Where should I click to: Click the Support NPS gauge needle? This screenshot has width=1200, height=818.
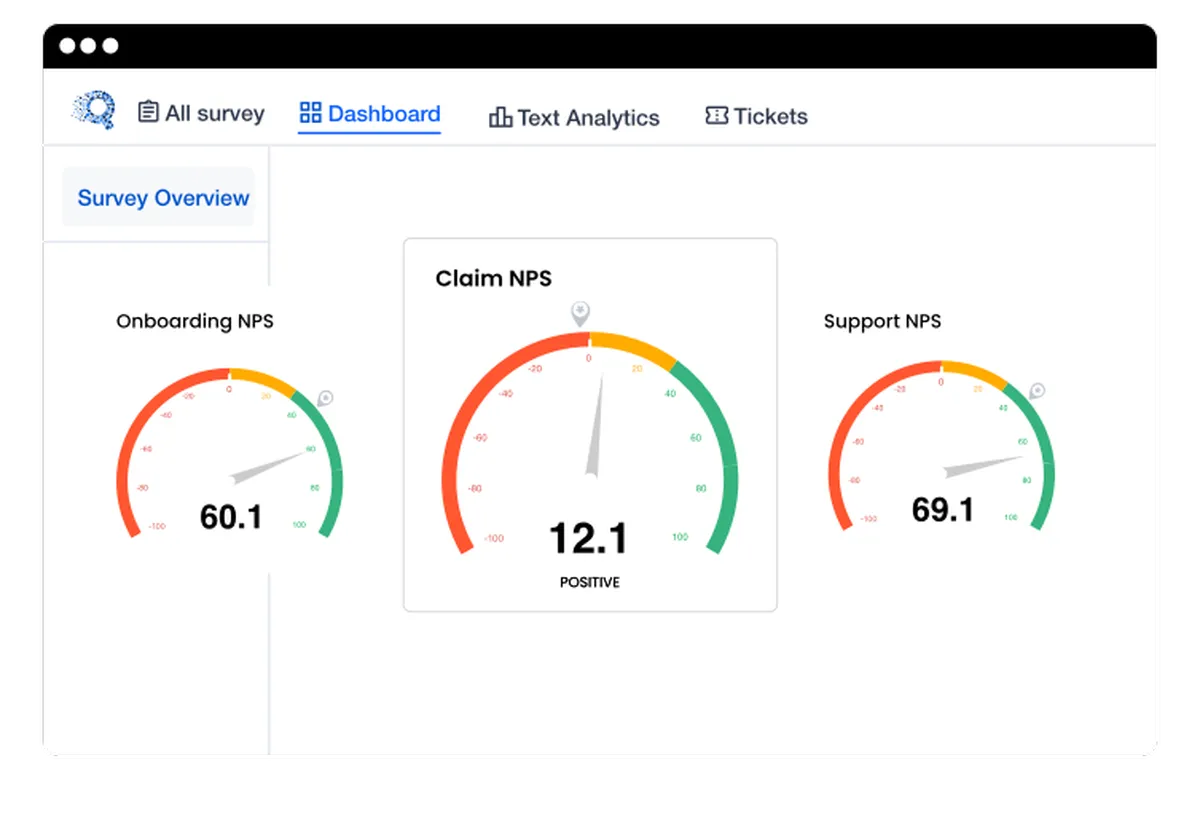(982, 467)
